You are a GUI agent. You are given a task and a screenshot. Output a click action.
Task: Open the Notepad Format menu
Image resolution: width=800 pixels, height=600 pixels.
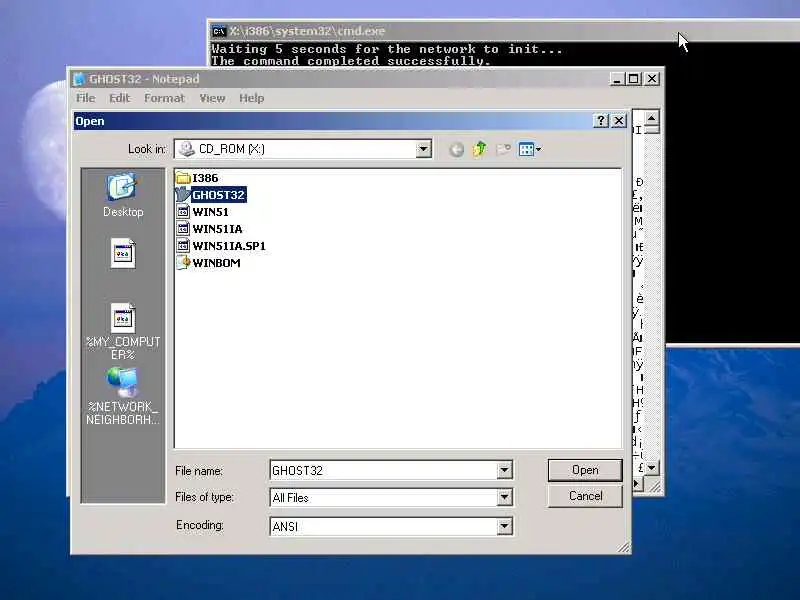[x=164, y=98]
